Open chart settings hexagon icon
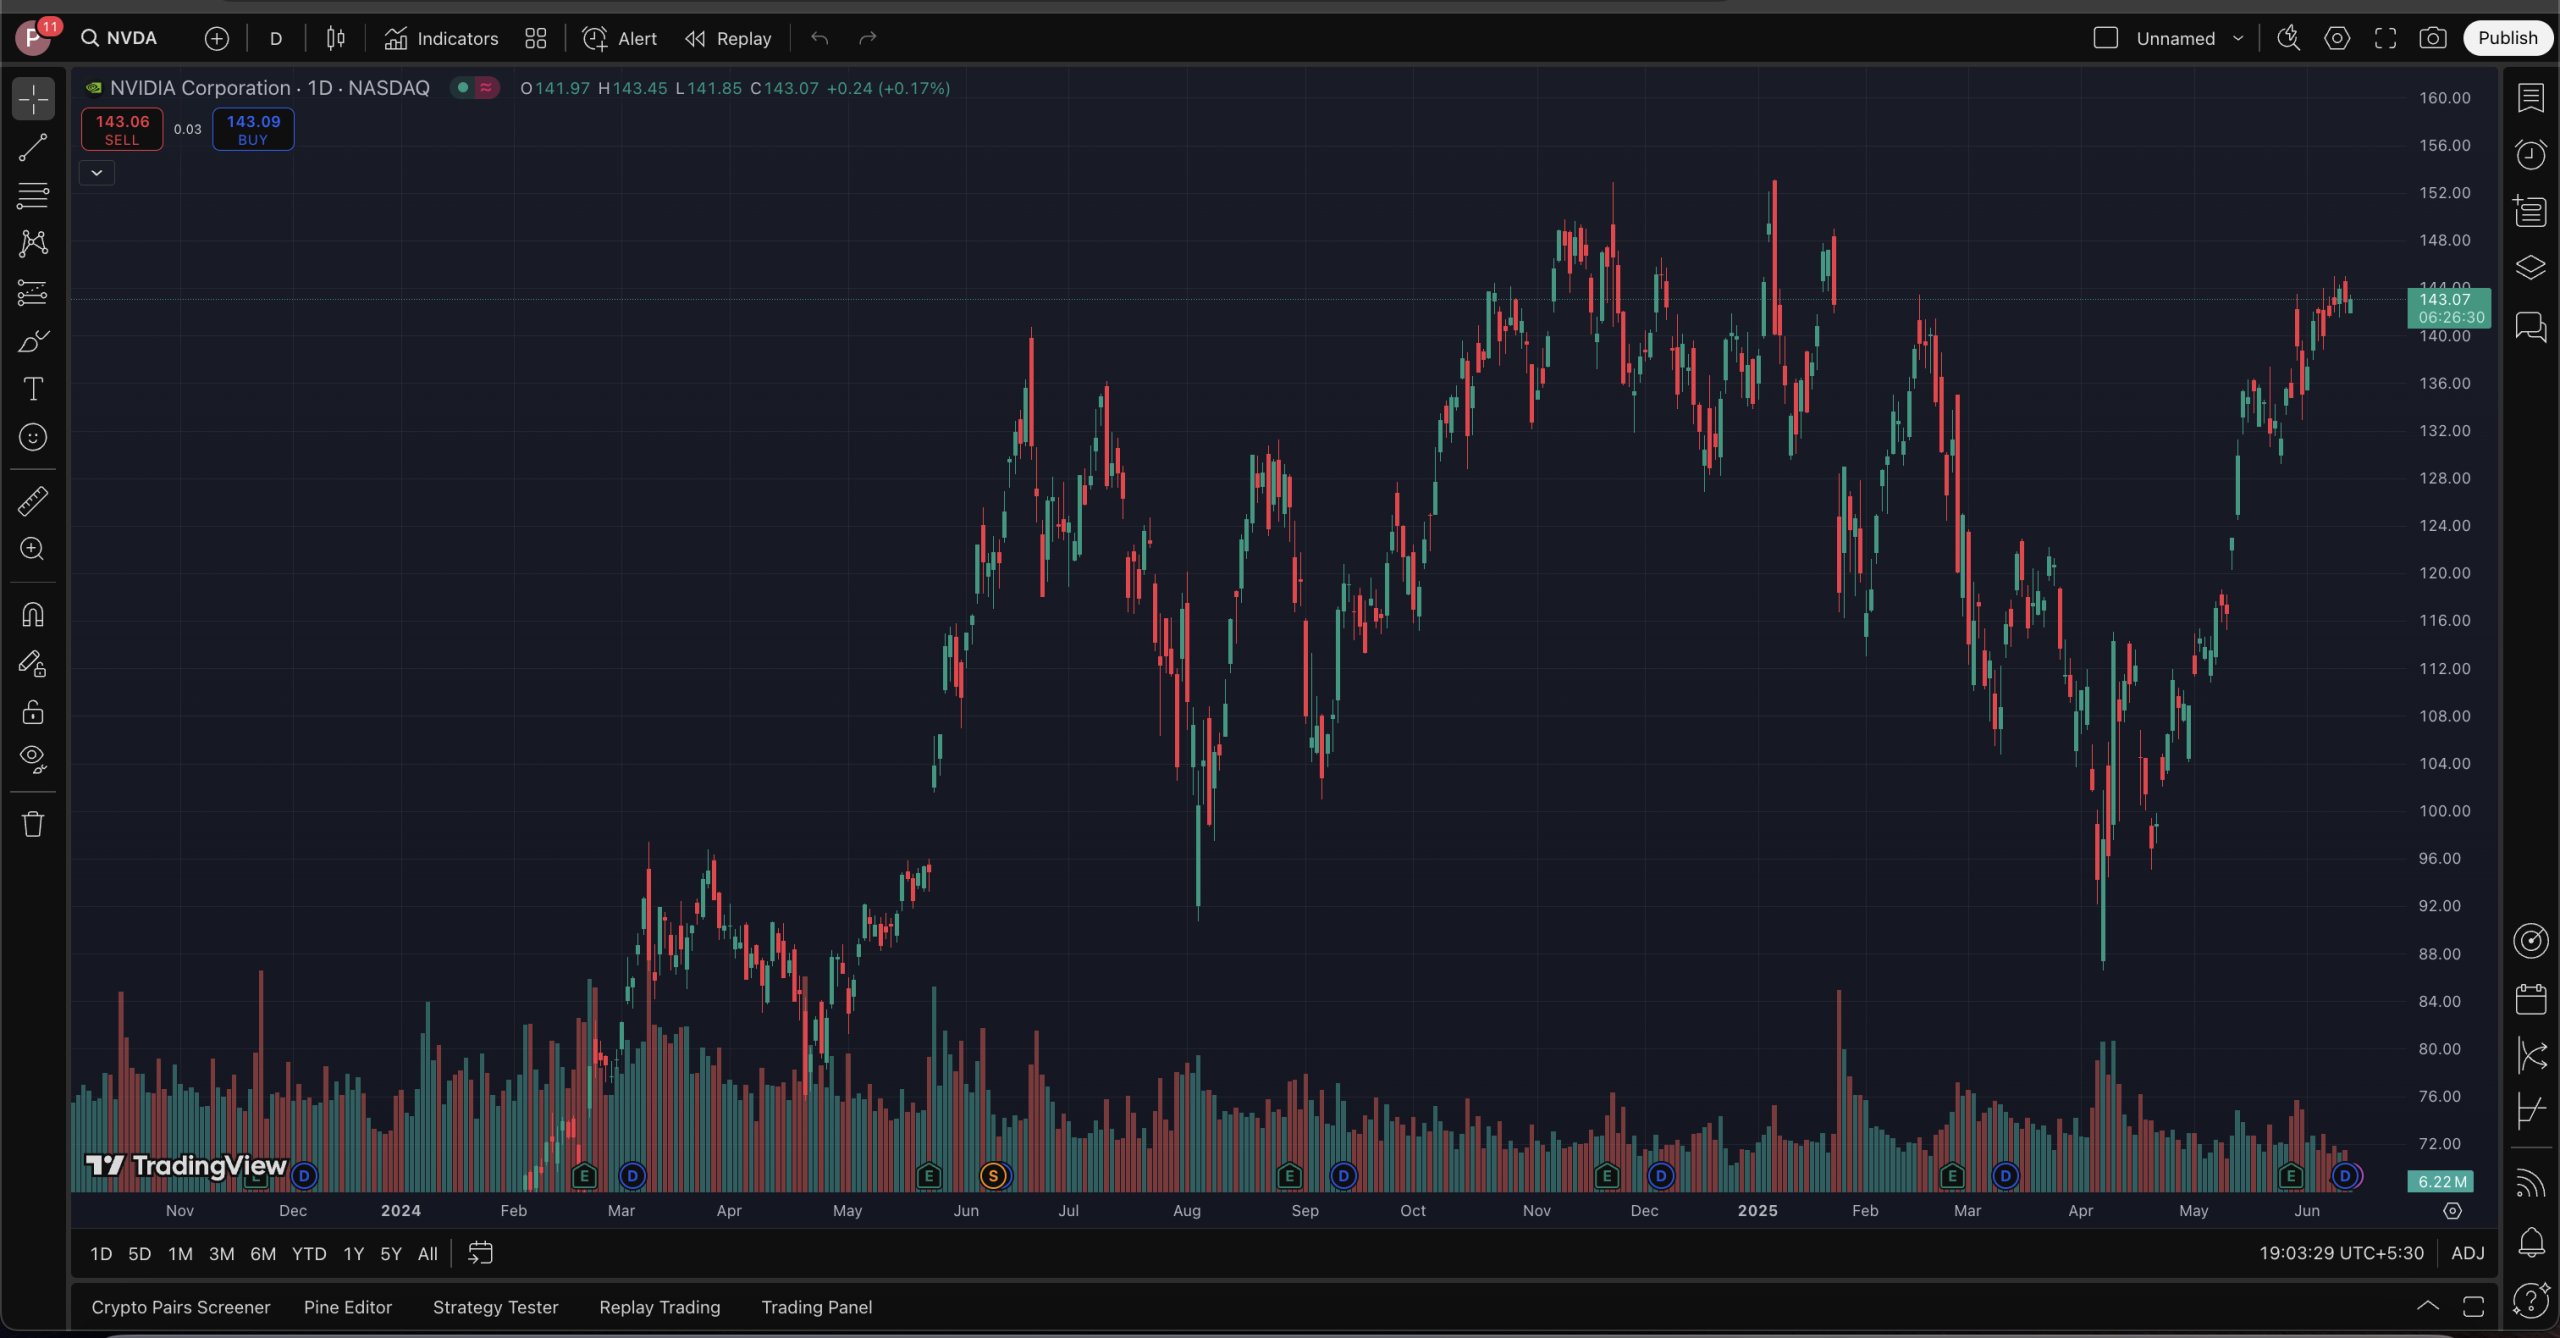 (2337, 38)
